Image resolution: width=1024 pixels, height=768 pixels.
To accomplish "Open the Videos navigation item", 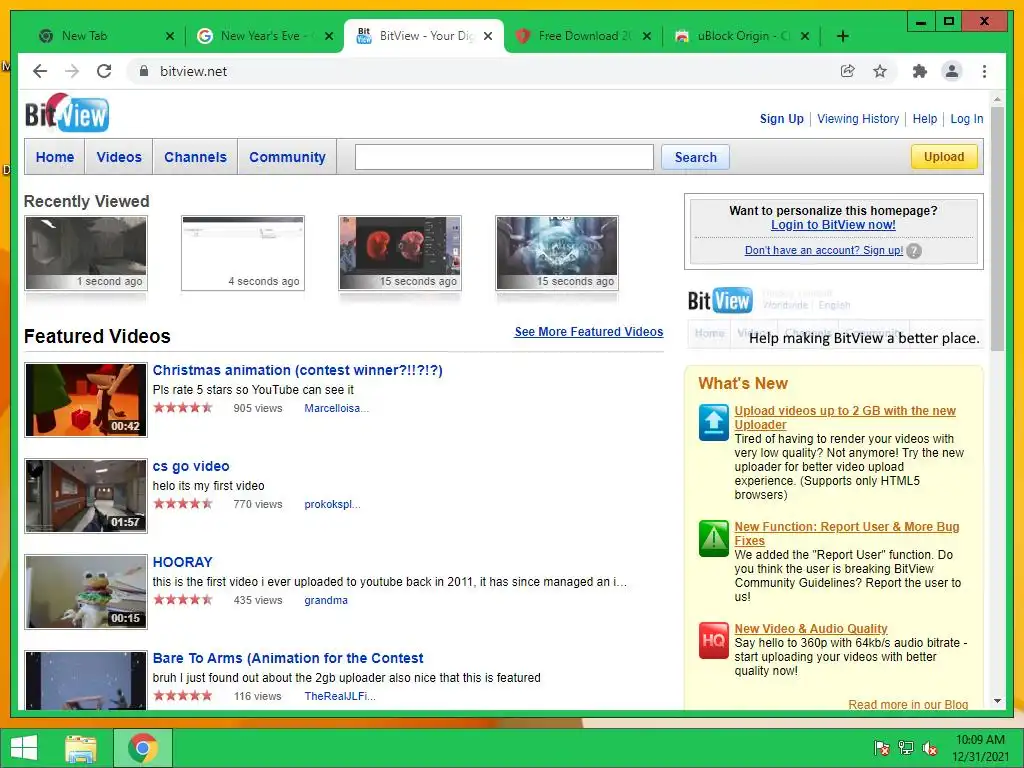I will pyautogui.click(x=119, y=157).
